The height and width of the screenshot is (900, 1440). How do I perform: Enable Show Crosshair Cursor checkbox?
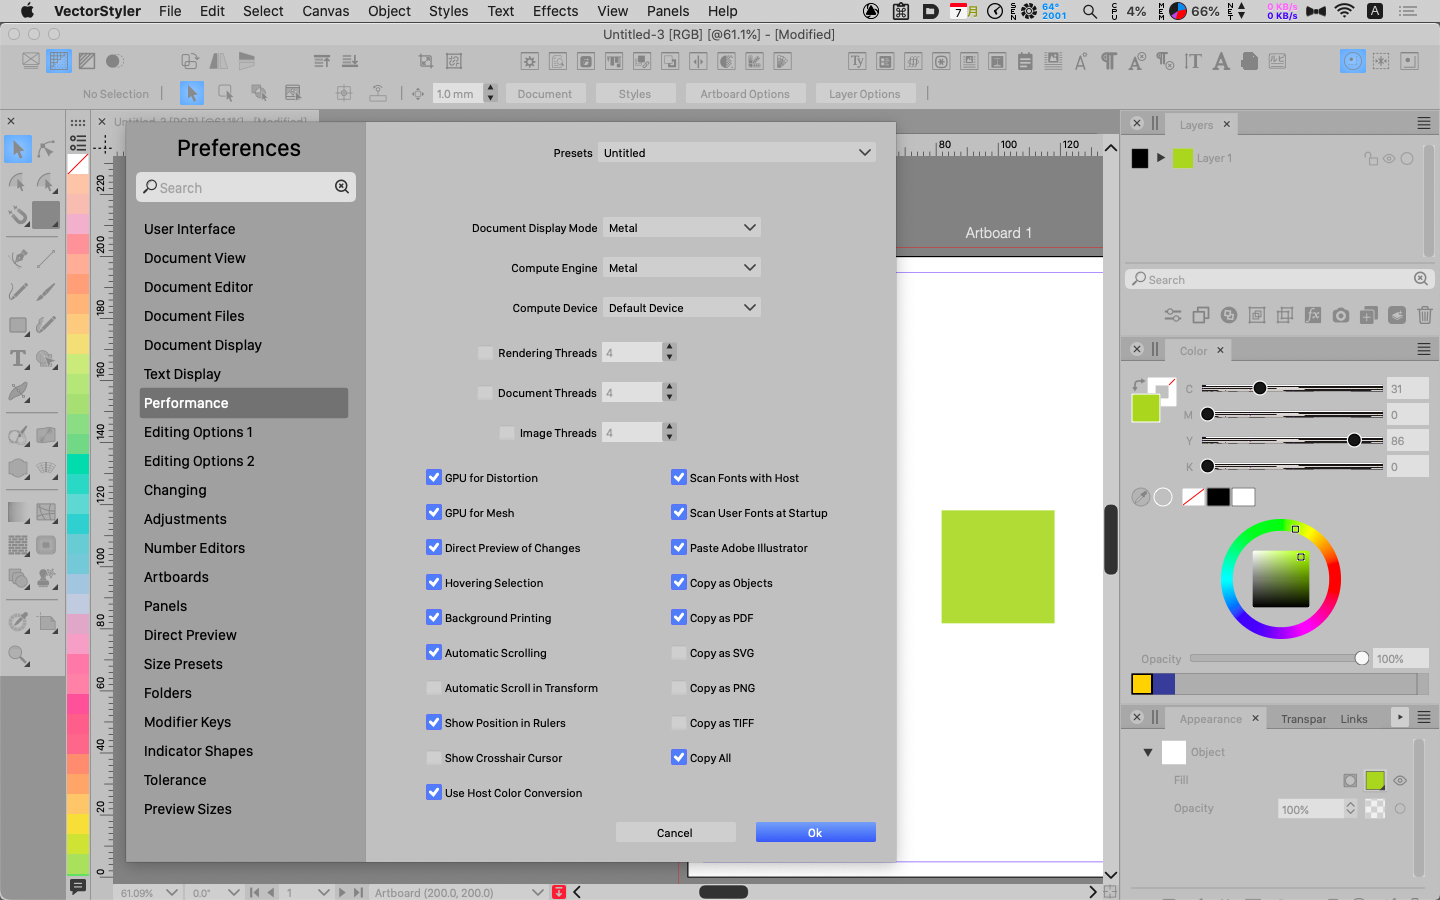(434, 758)
